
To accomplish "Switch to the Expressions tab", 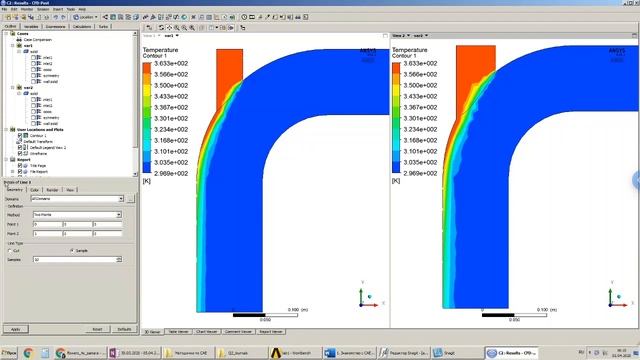I will (56, 27).
